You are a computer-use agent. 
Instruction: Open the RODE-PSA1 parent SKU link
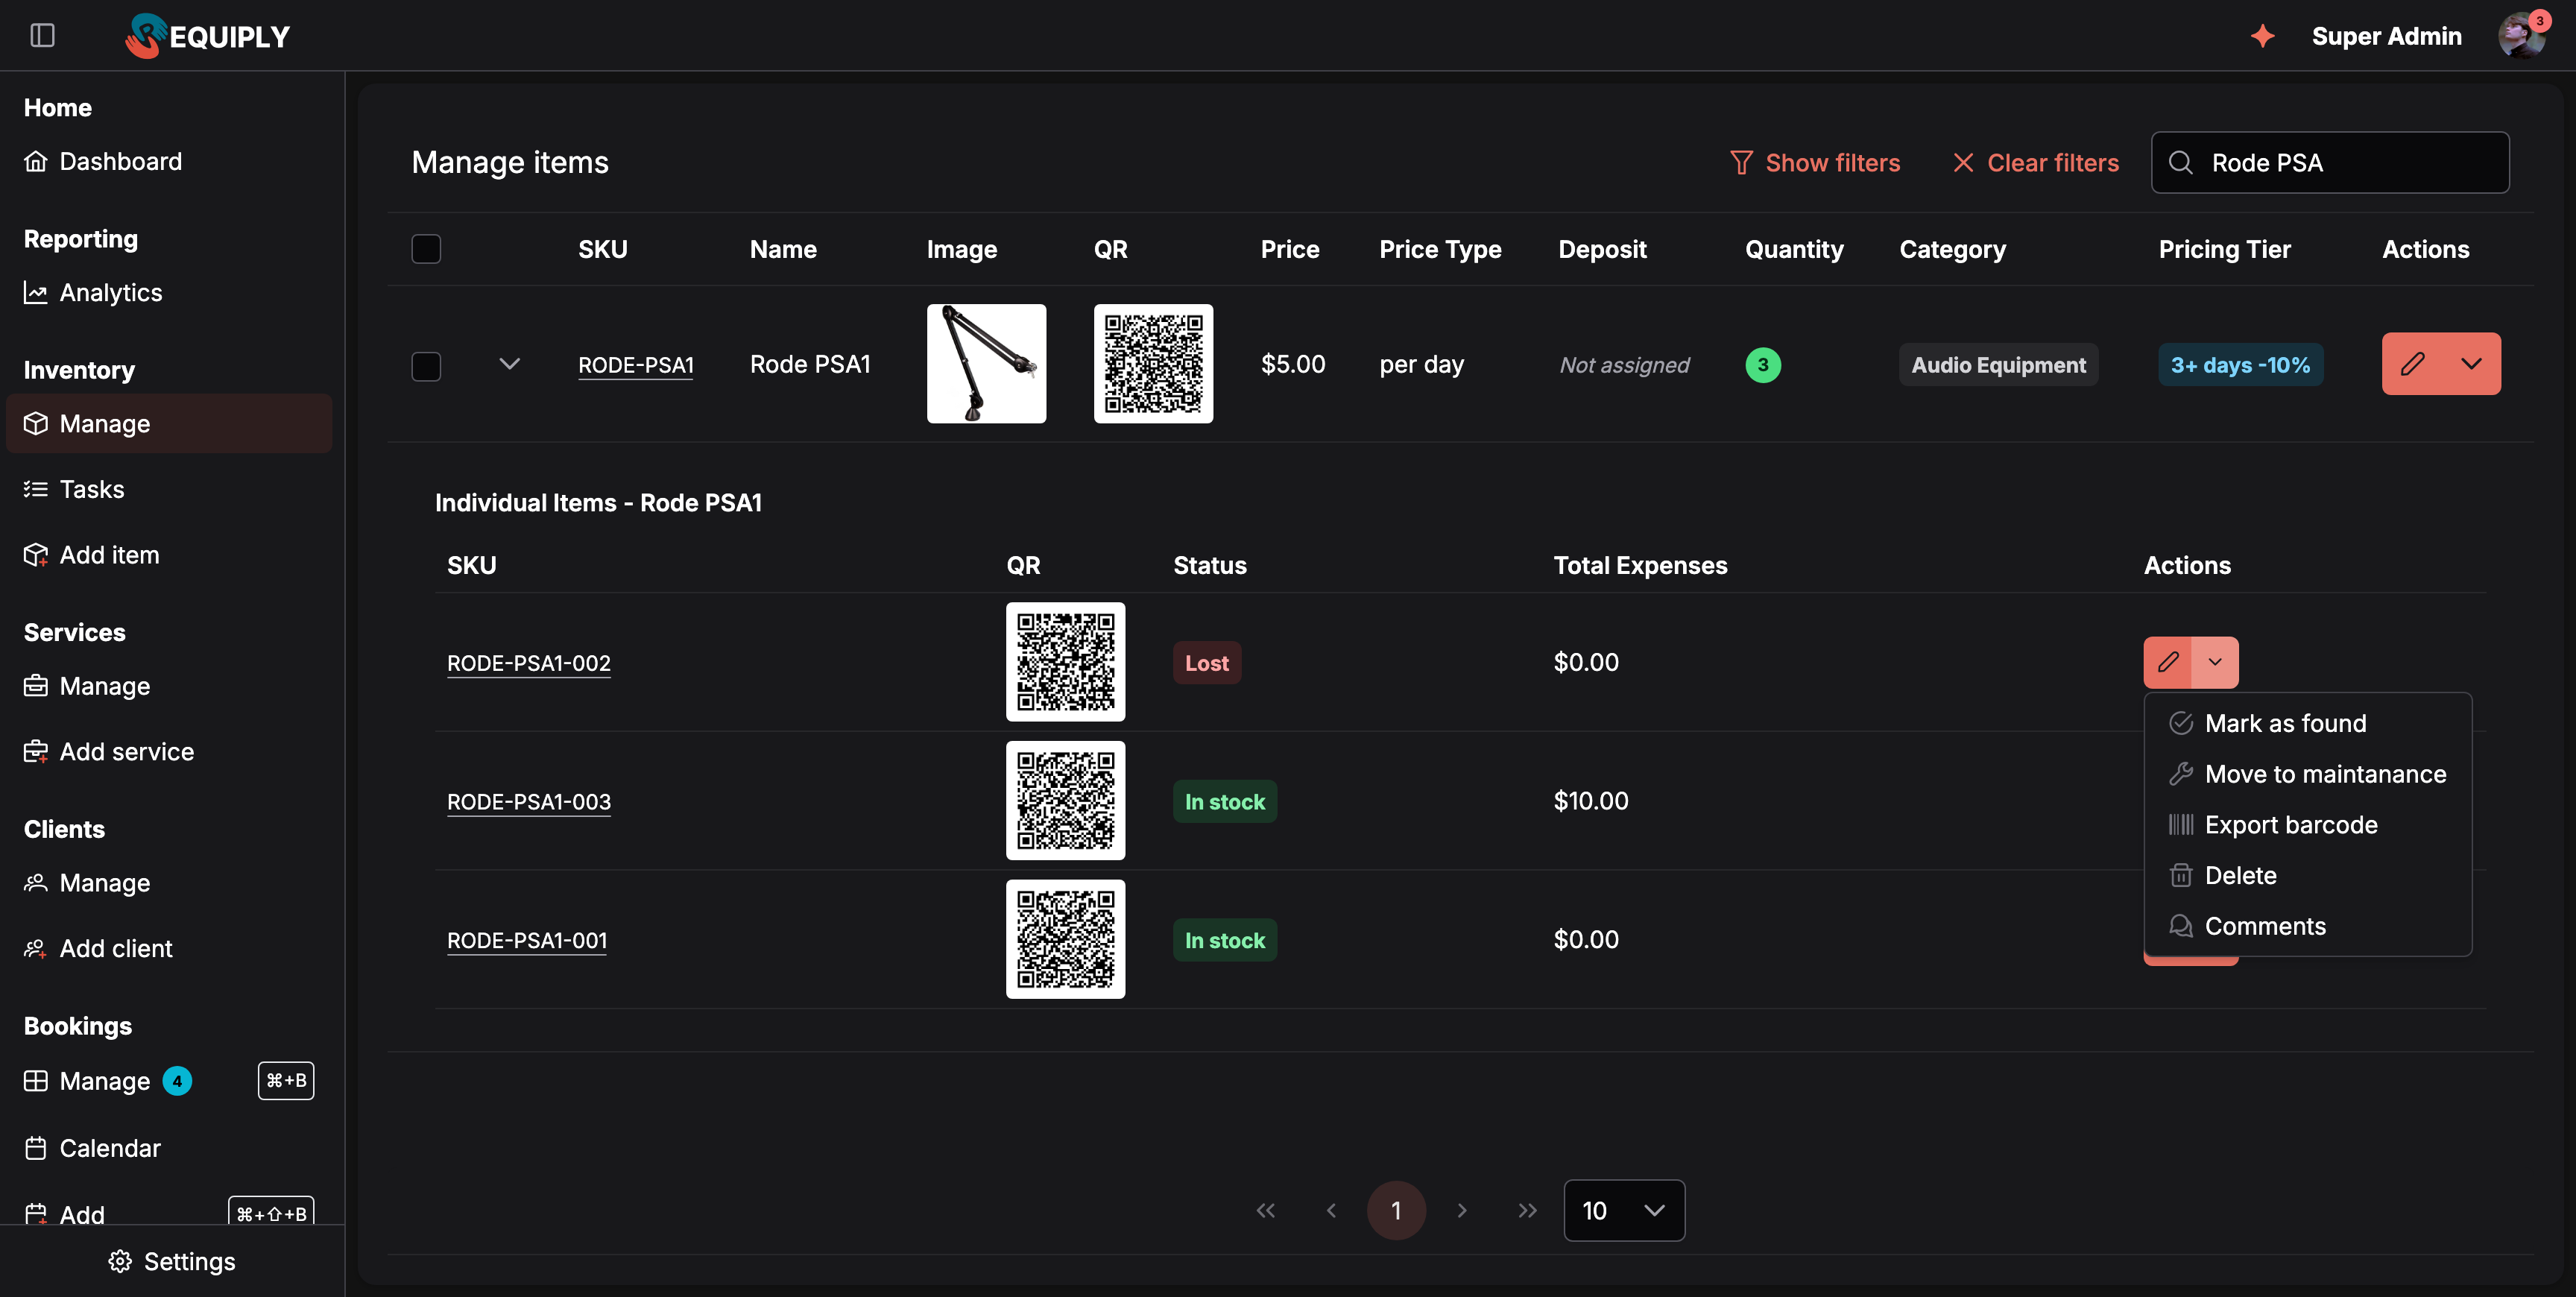pyautogui.click(x=636, y=365)
